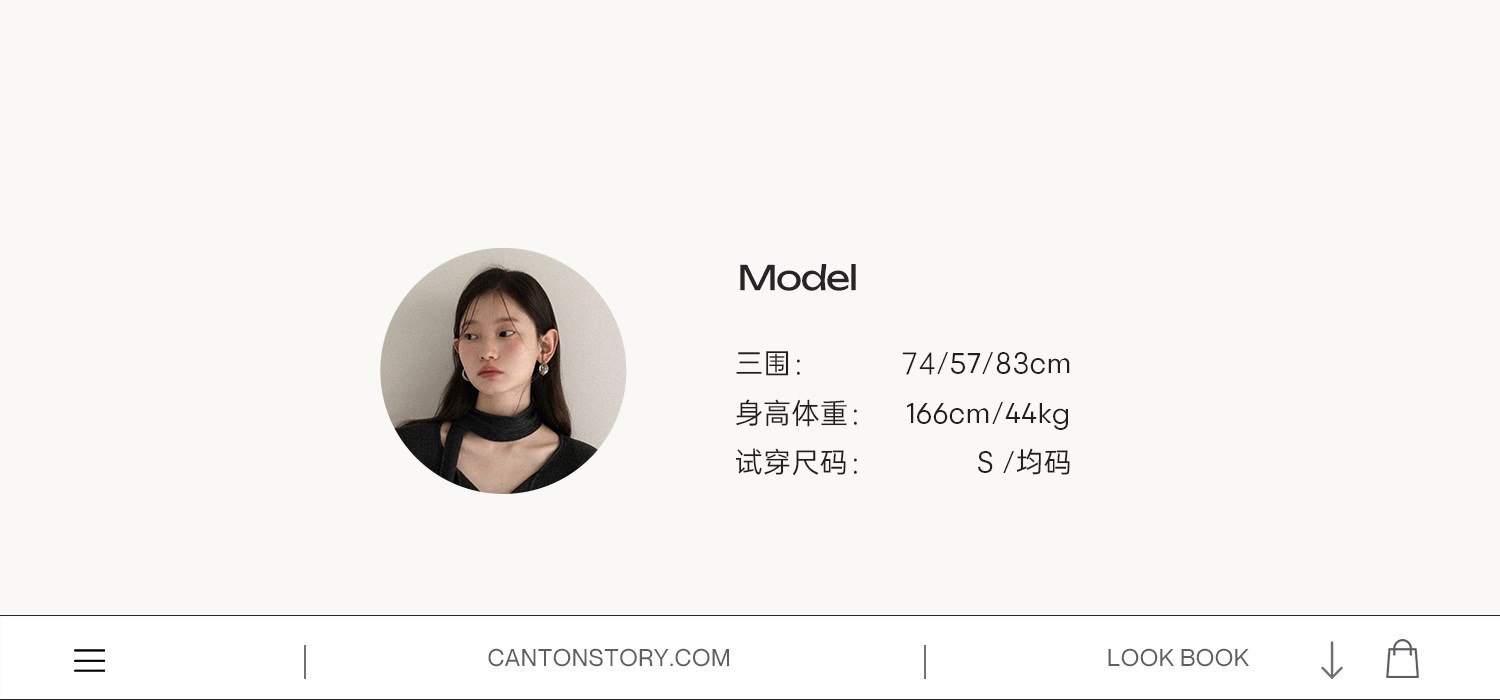Click the divider right of CANTONSTORY.COM
Screen dimensions: 1500x700
click(x=925, y=662)
